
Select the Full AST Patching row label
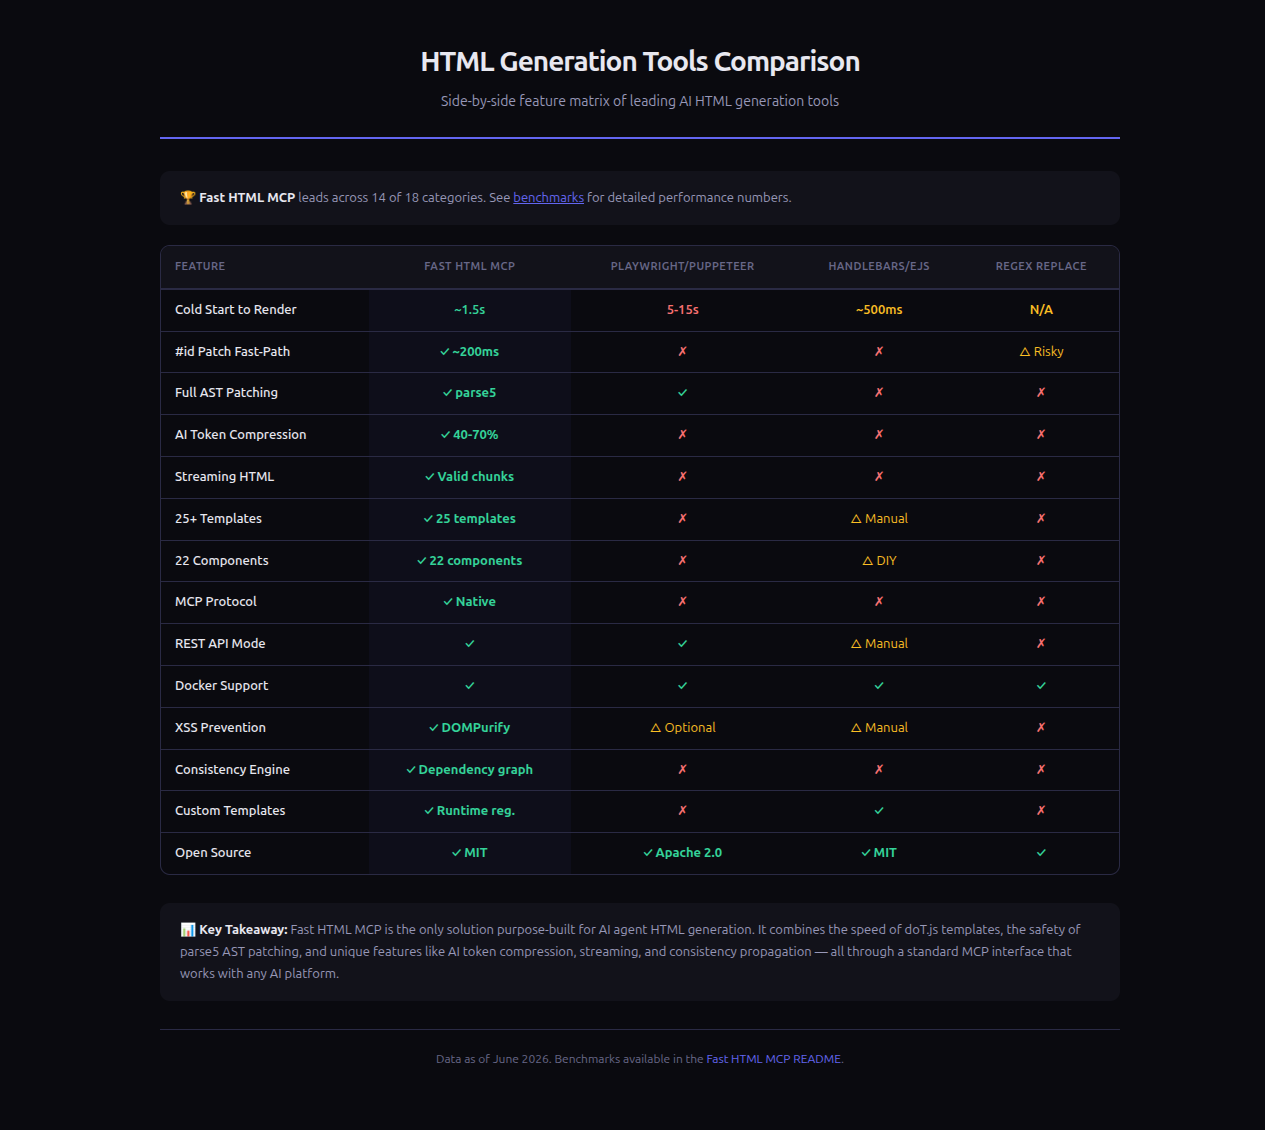point(226,393)
